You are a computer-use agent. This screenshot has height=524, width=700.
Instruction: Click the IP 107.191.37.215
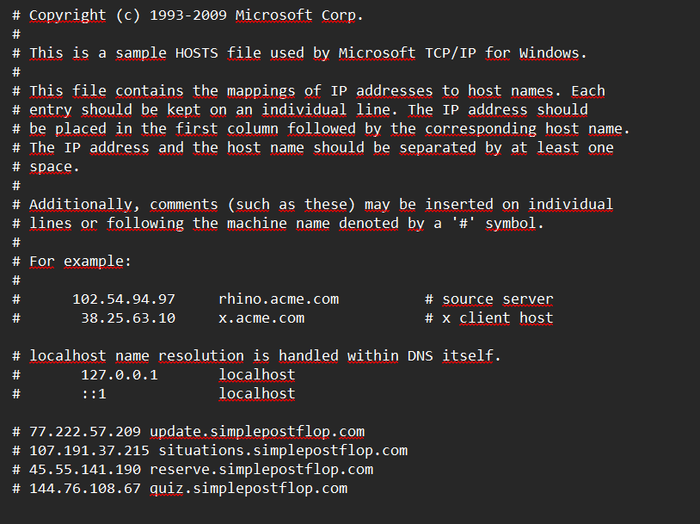89,450
